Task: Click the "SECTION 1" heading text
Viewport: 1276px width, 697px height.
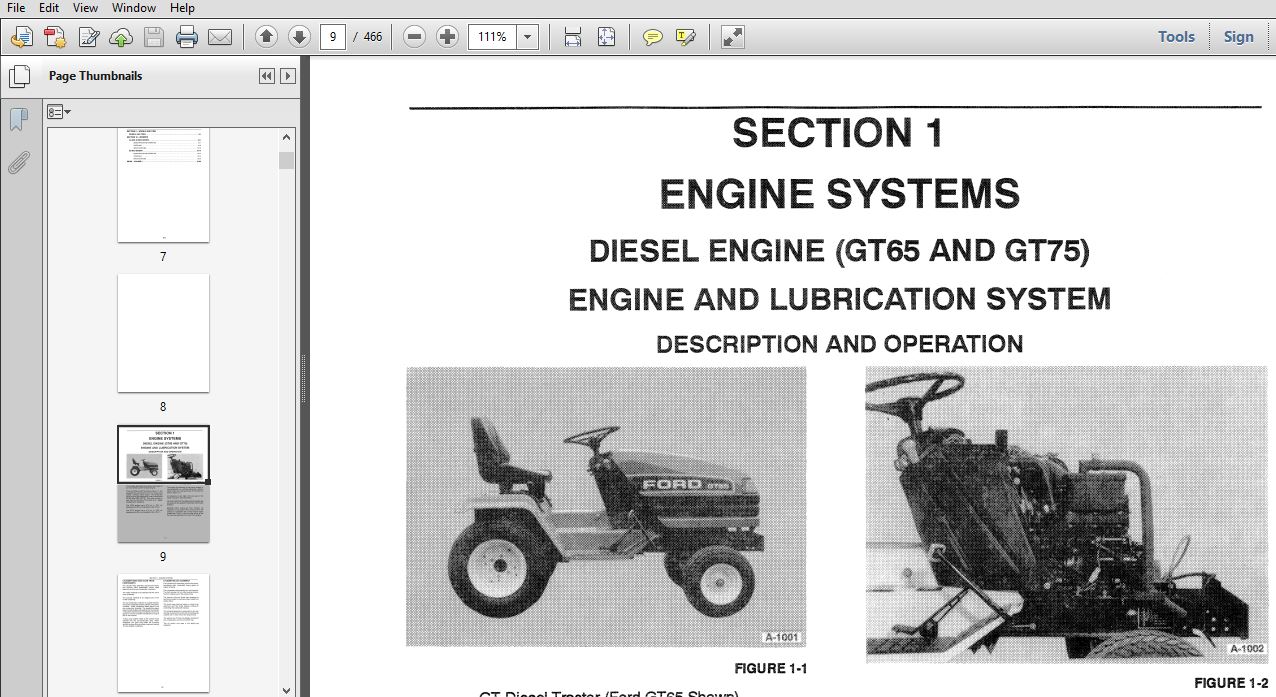Action: tap(838, 134)
